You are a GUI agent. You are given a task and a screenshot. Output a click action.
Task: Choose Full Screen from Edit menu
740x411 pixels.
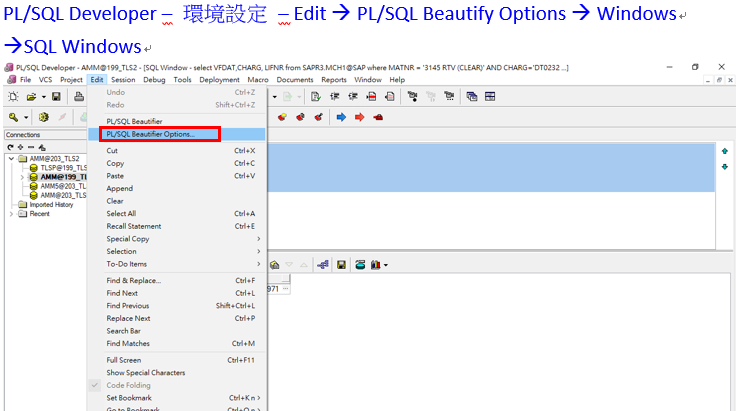(177, 360)
